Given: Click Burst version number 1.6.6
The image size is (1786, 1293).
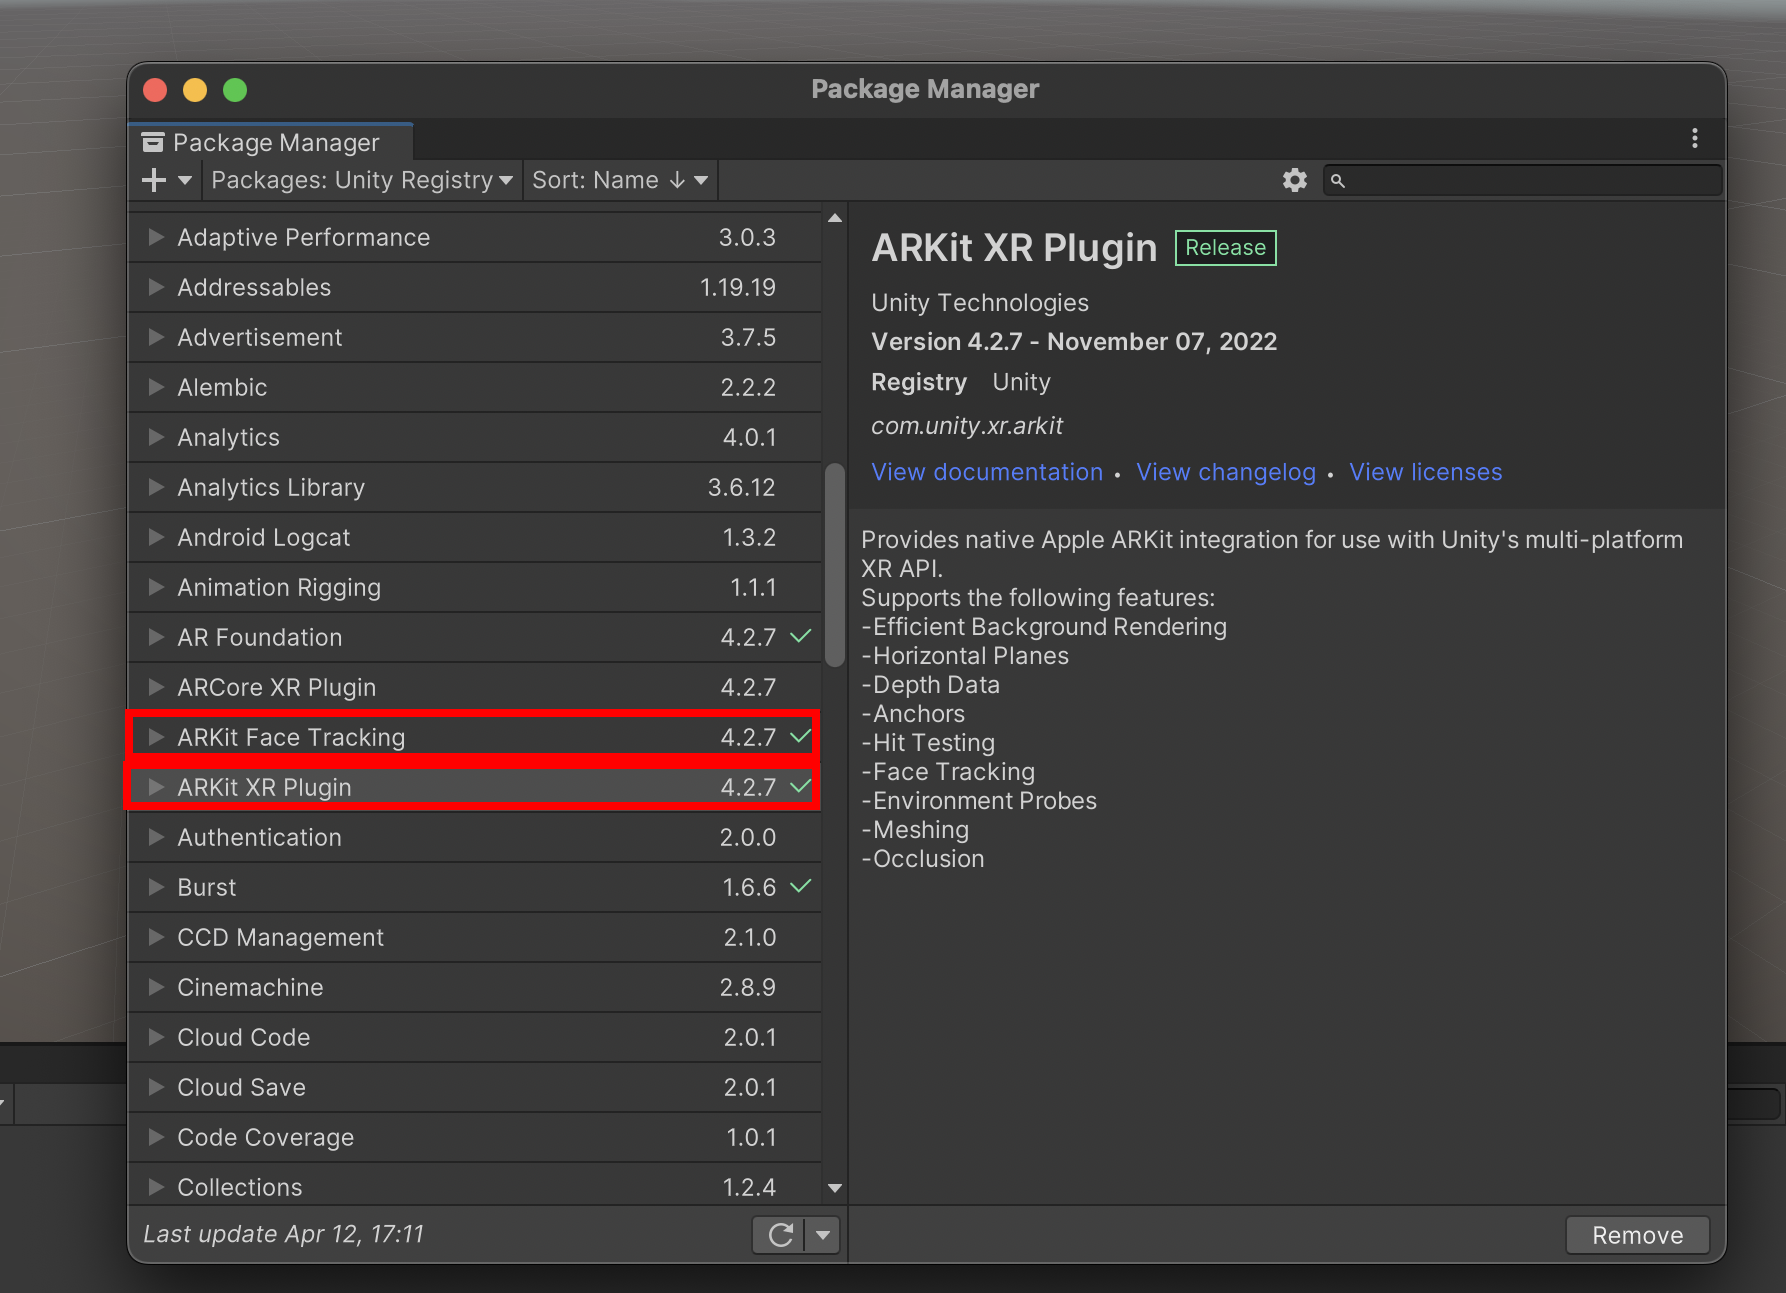Looking at the screenshot, I should coord(749,887).
